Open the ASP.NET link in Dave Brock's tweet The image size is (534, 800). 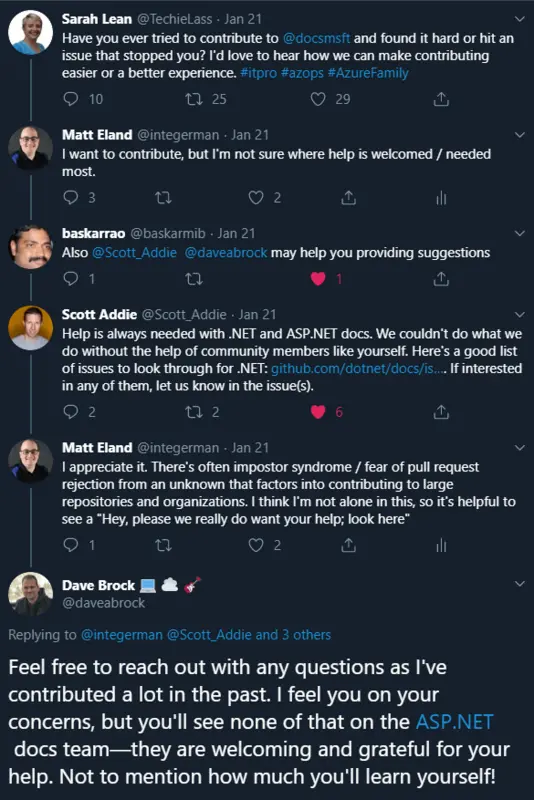455,722
